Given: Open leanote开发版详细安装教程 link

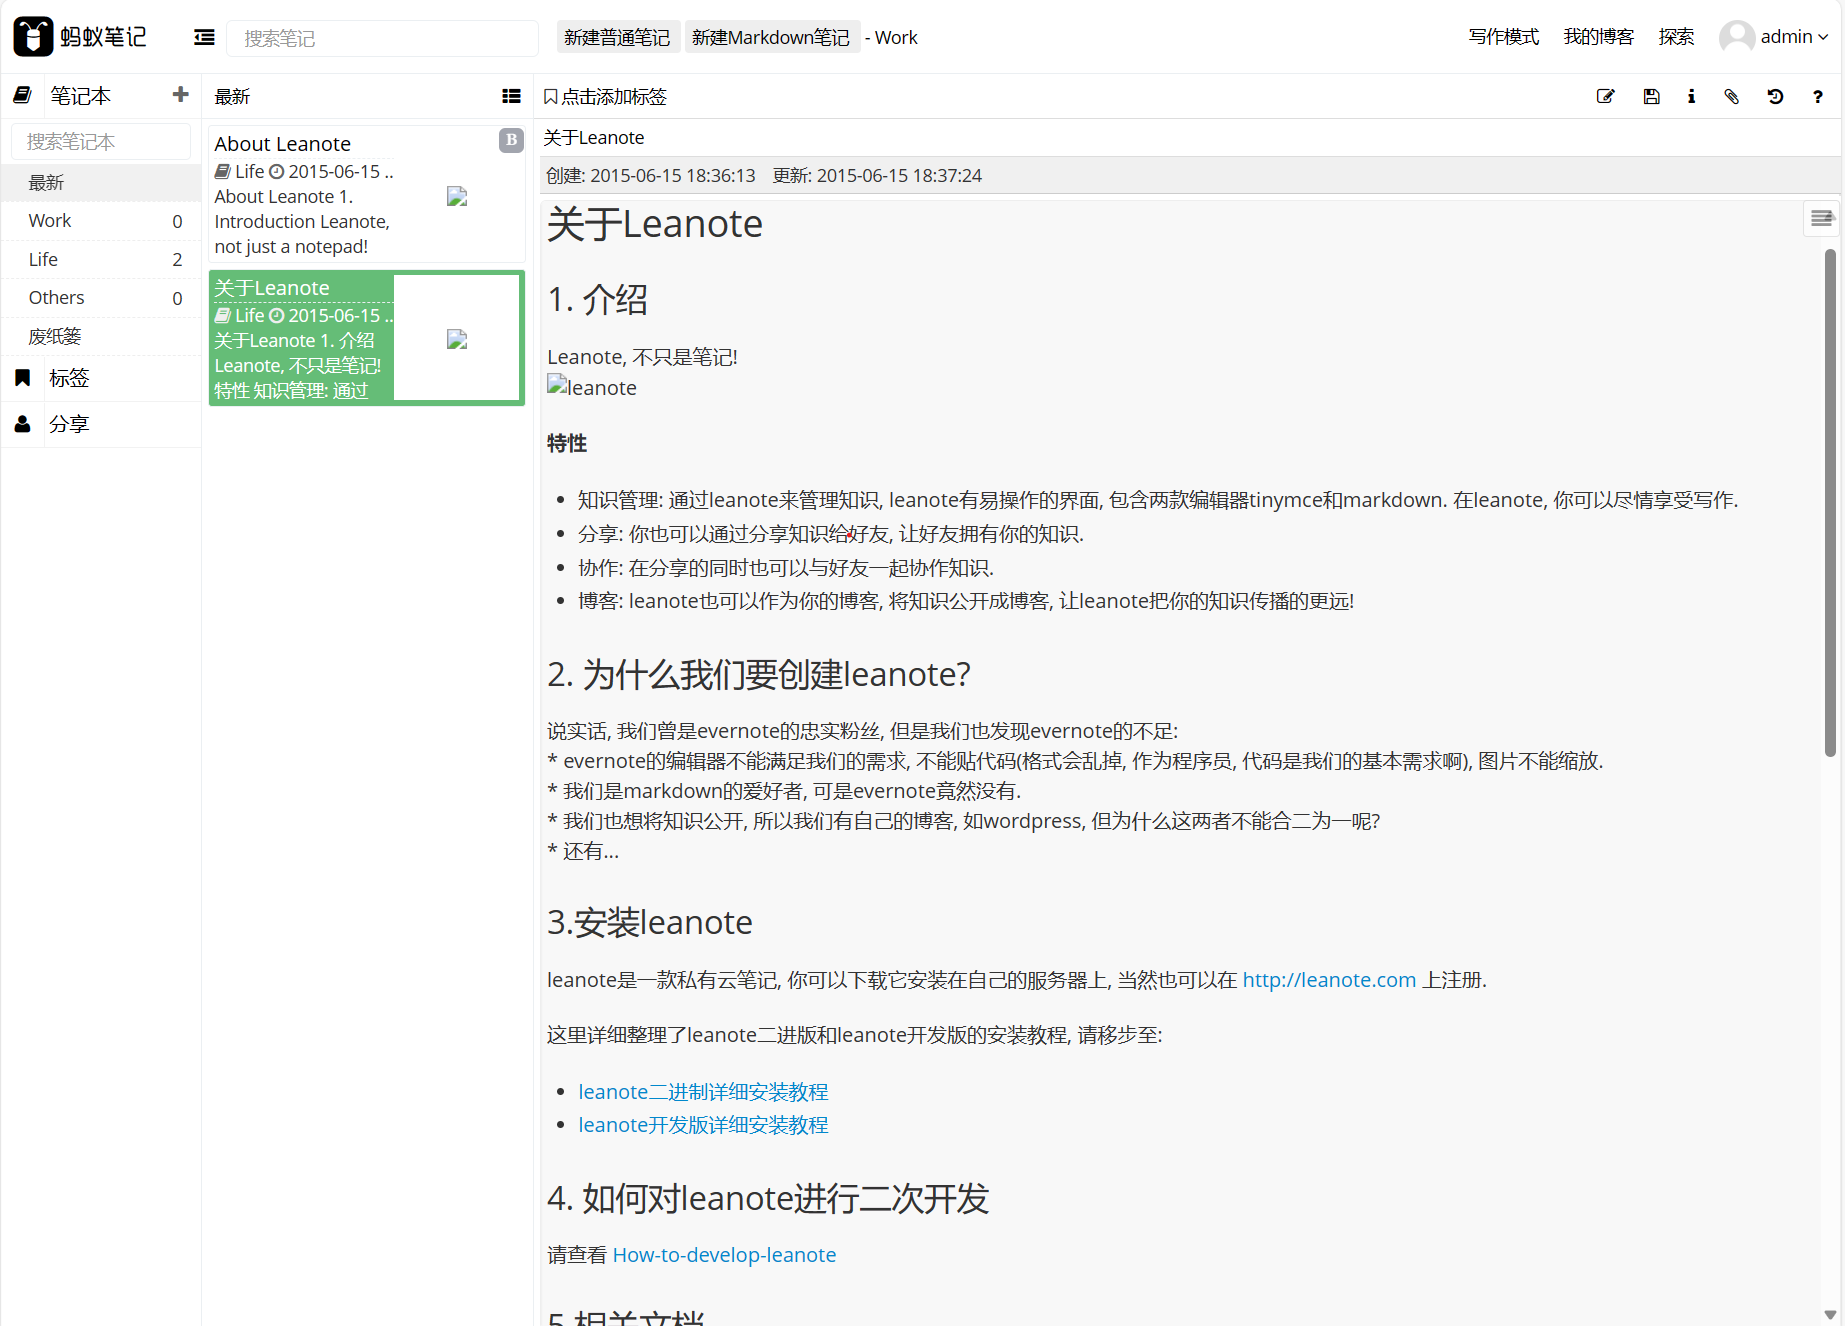Looking at the screenshot, I should 703,1125.
